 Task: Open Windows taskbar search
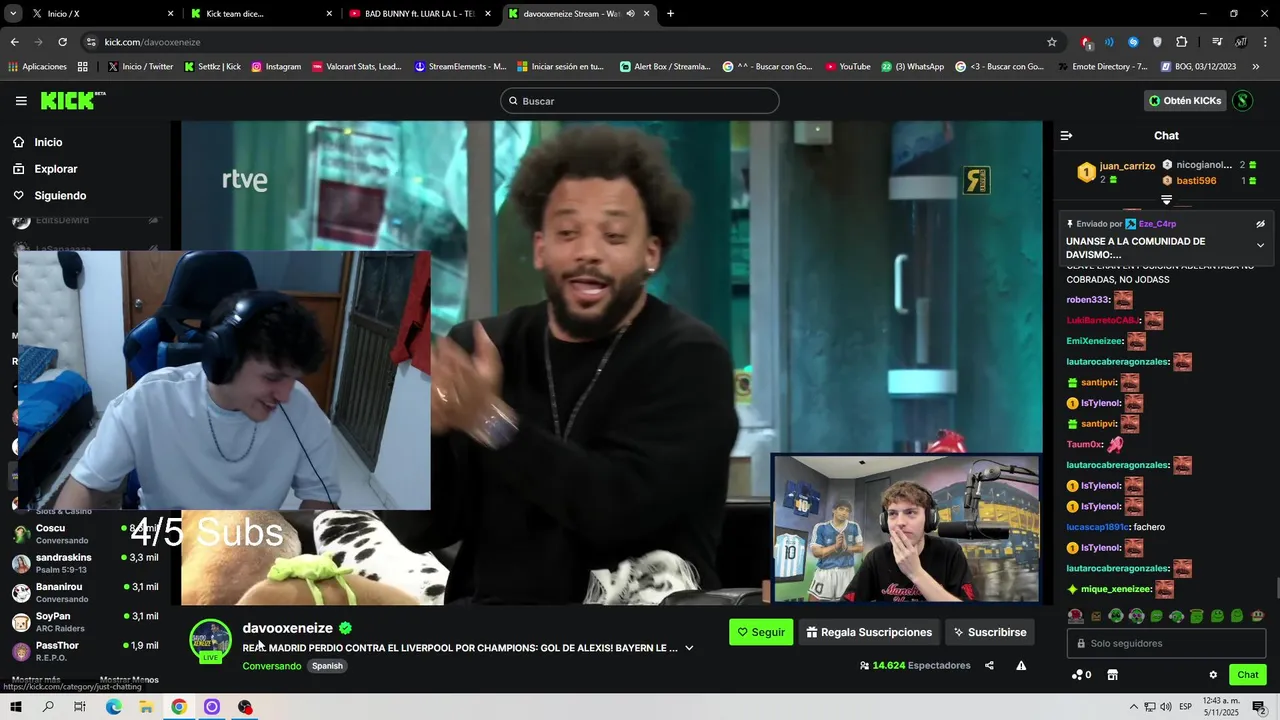pyautogui.click(x=48, y=707)
